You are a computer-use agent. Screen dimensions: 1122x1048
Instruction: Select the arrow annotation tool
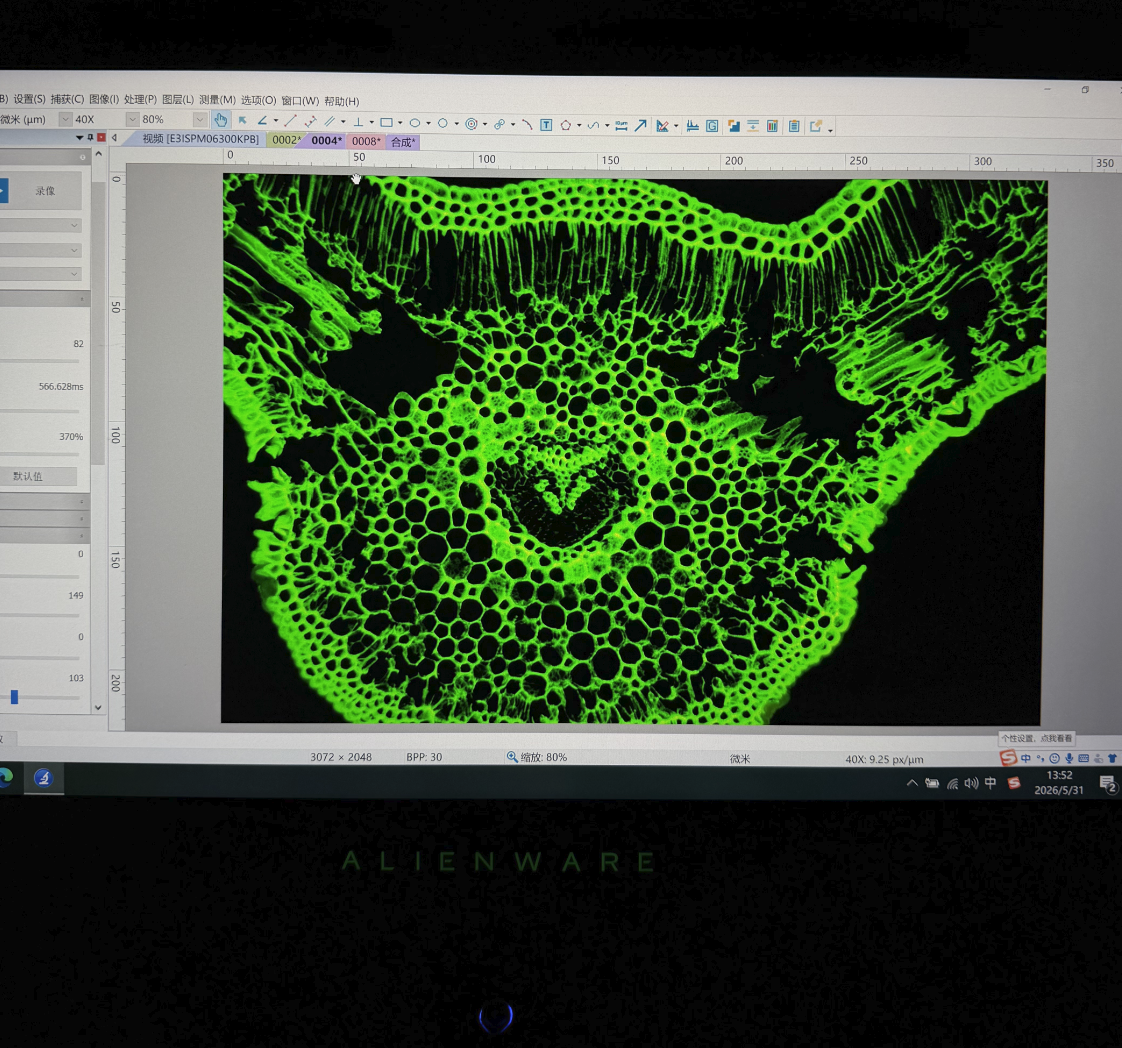pyautogui.click(x=640, y=126)
